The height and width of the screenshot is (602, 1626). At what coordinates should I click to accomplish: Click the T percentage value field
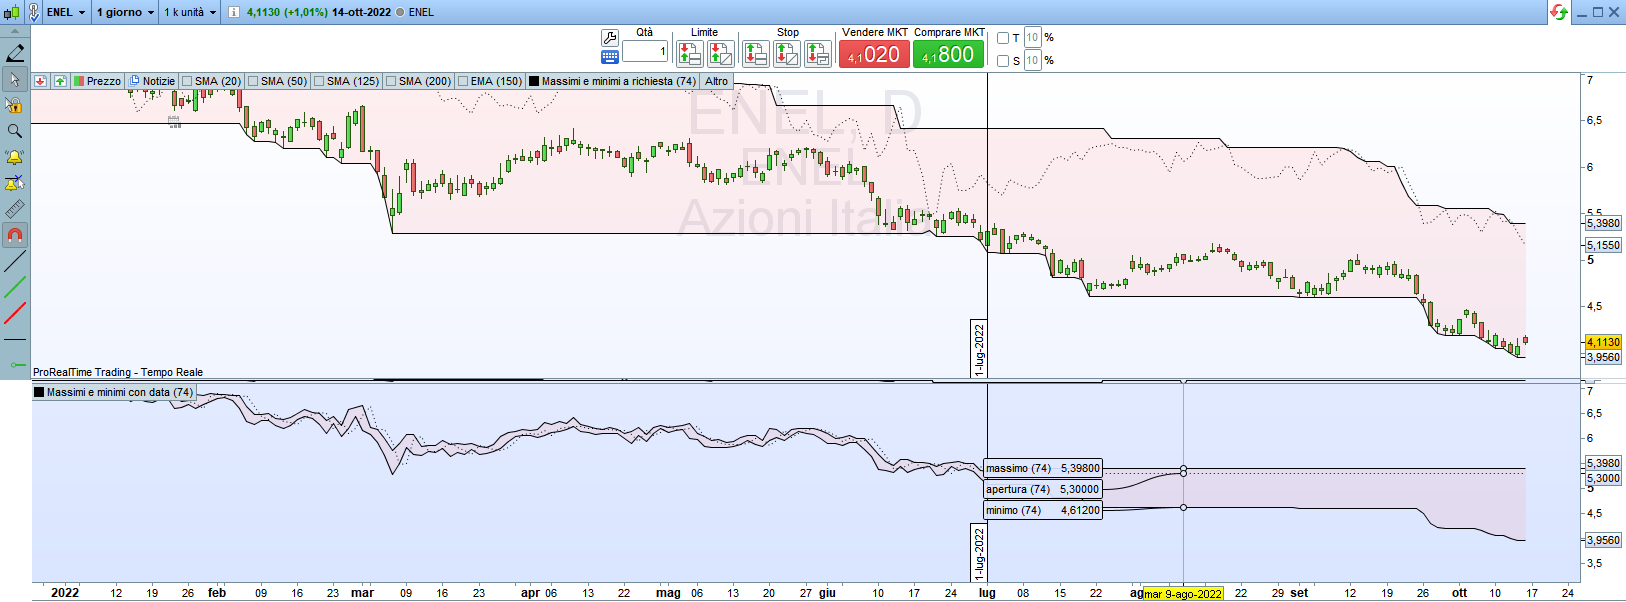tap(1033, 38)
